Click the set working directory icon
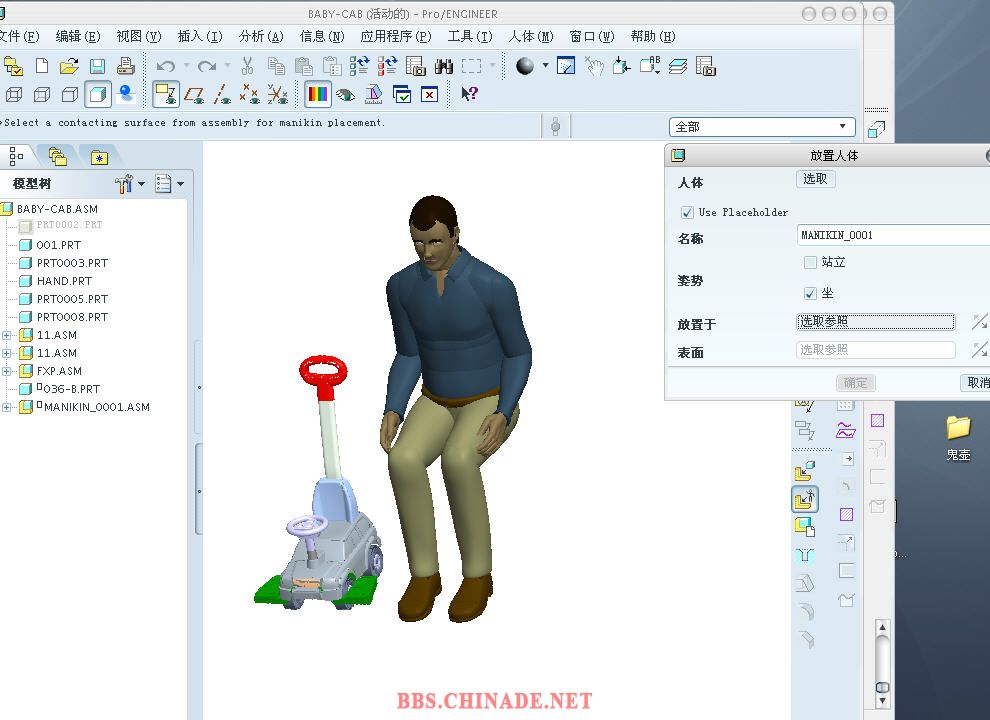 pyautogui.click(x=13, y=66)
